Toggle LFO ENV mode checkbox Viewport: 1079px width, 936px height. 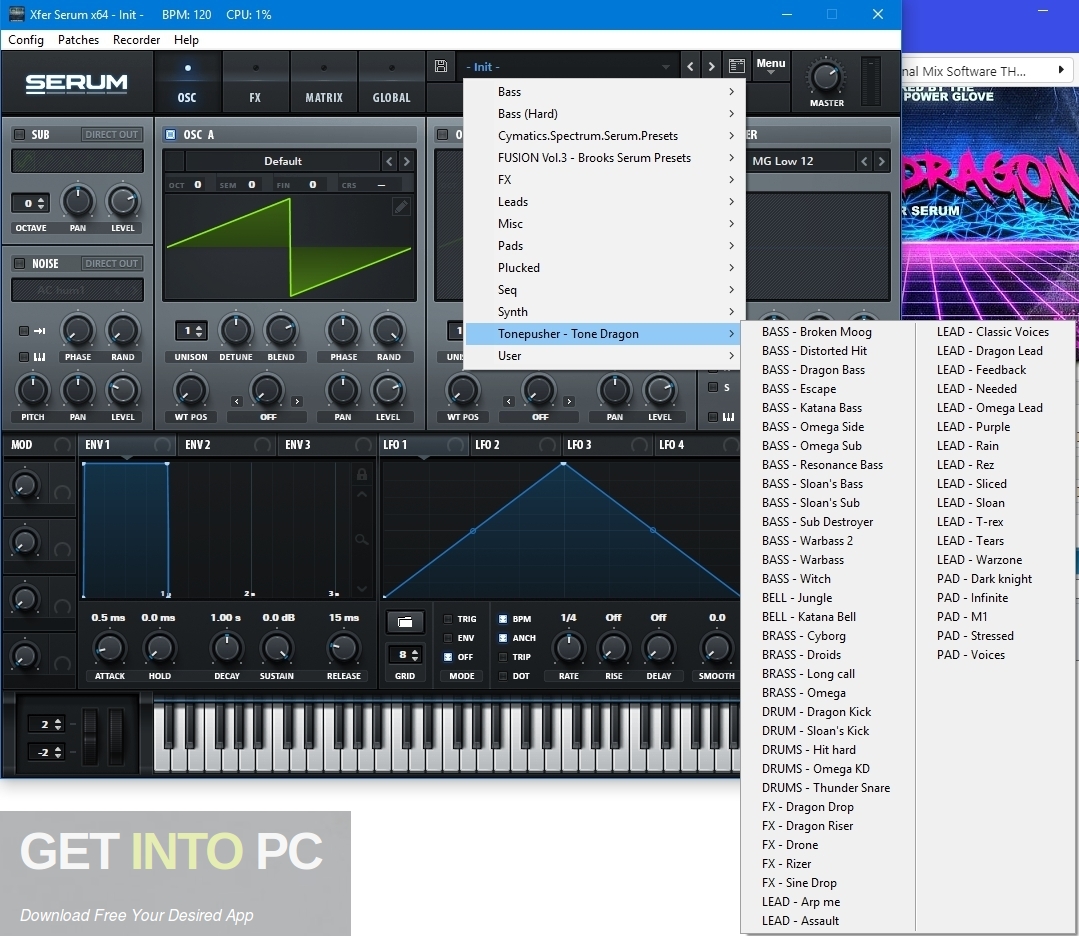point(448,638)
